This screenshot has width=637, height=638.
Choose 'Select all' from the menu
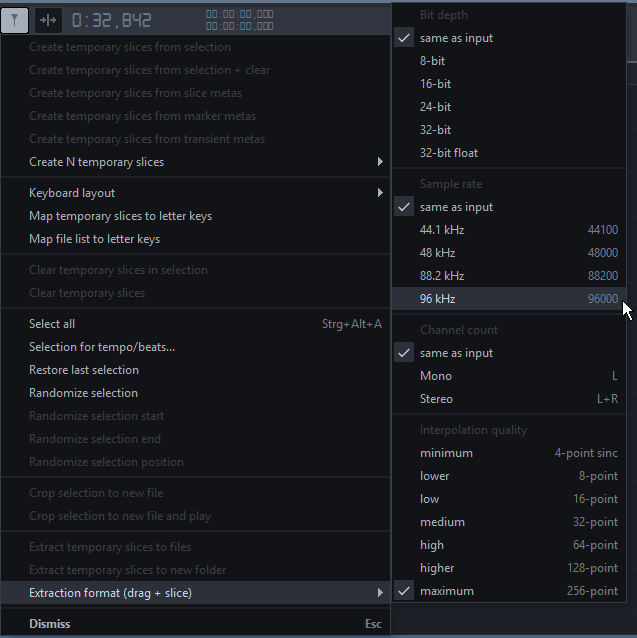(52, 324)
